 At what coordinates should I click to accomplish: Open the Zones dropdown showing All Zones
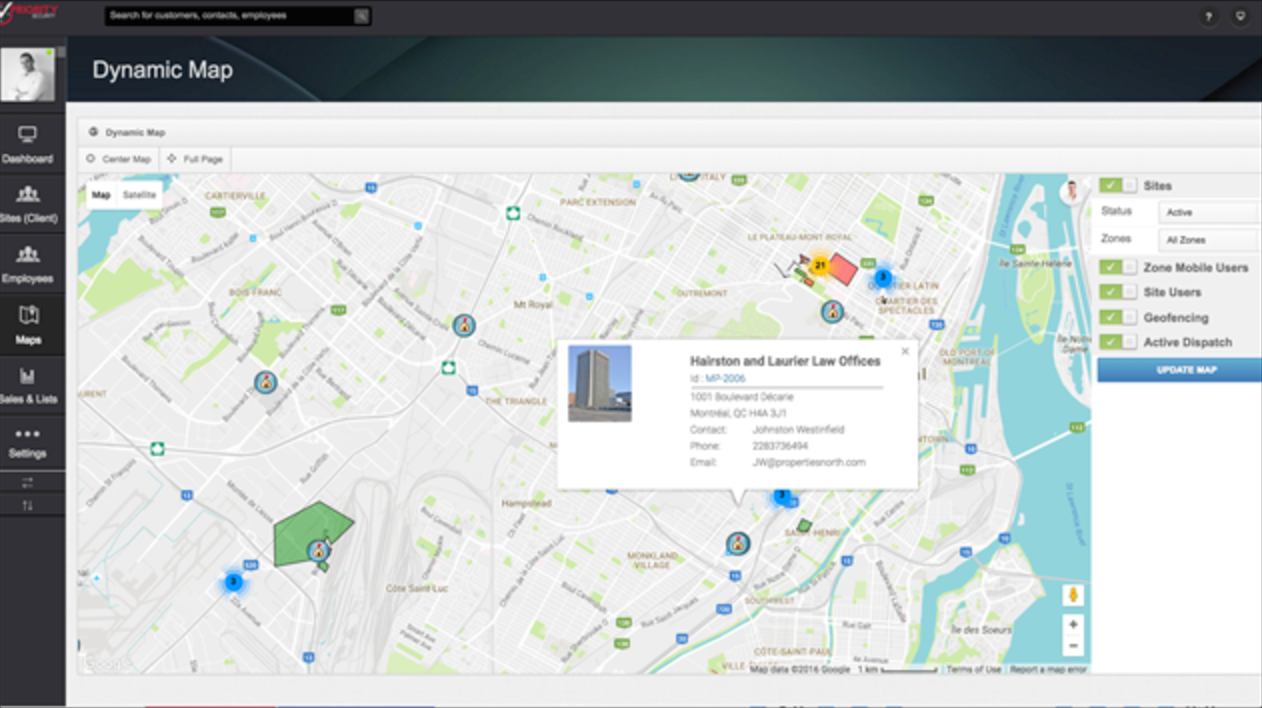click(x=1209, y=240)
